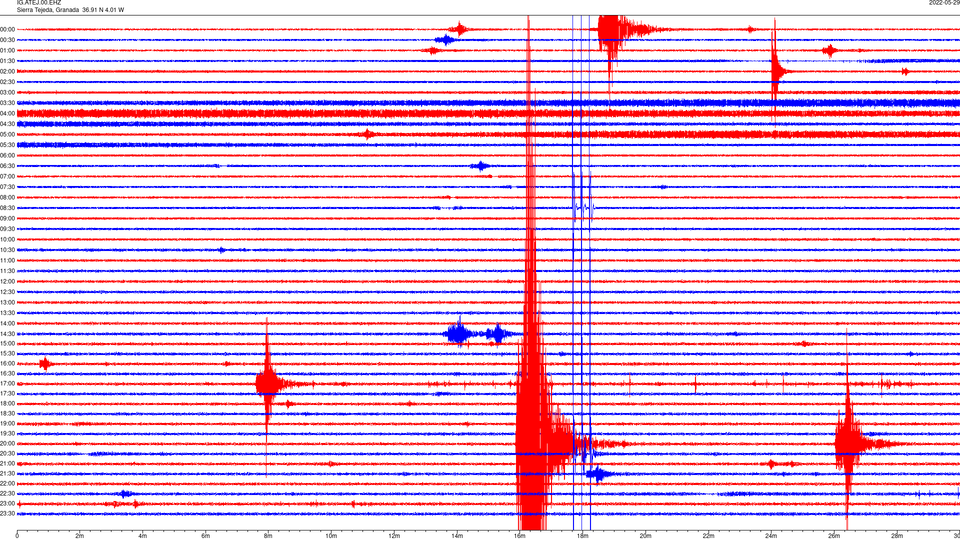The width and height of the screenshot is (960, 540).
Task: Click the 14m minute axis tick
Action: (x=457, y=536)
